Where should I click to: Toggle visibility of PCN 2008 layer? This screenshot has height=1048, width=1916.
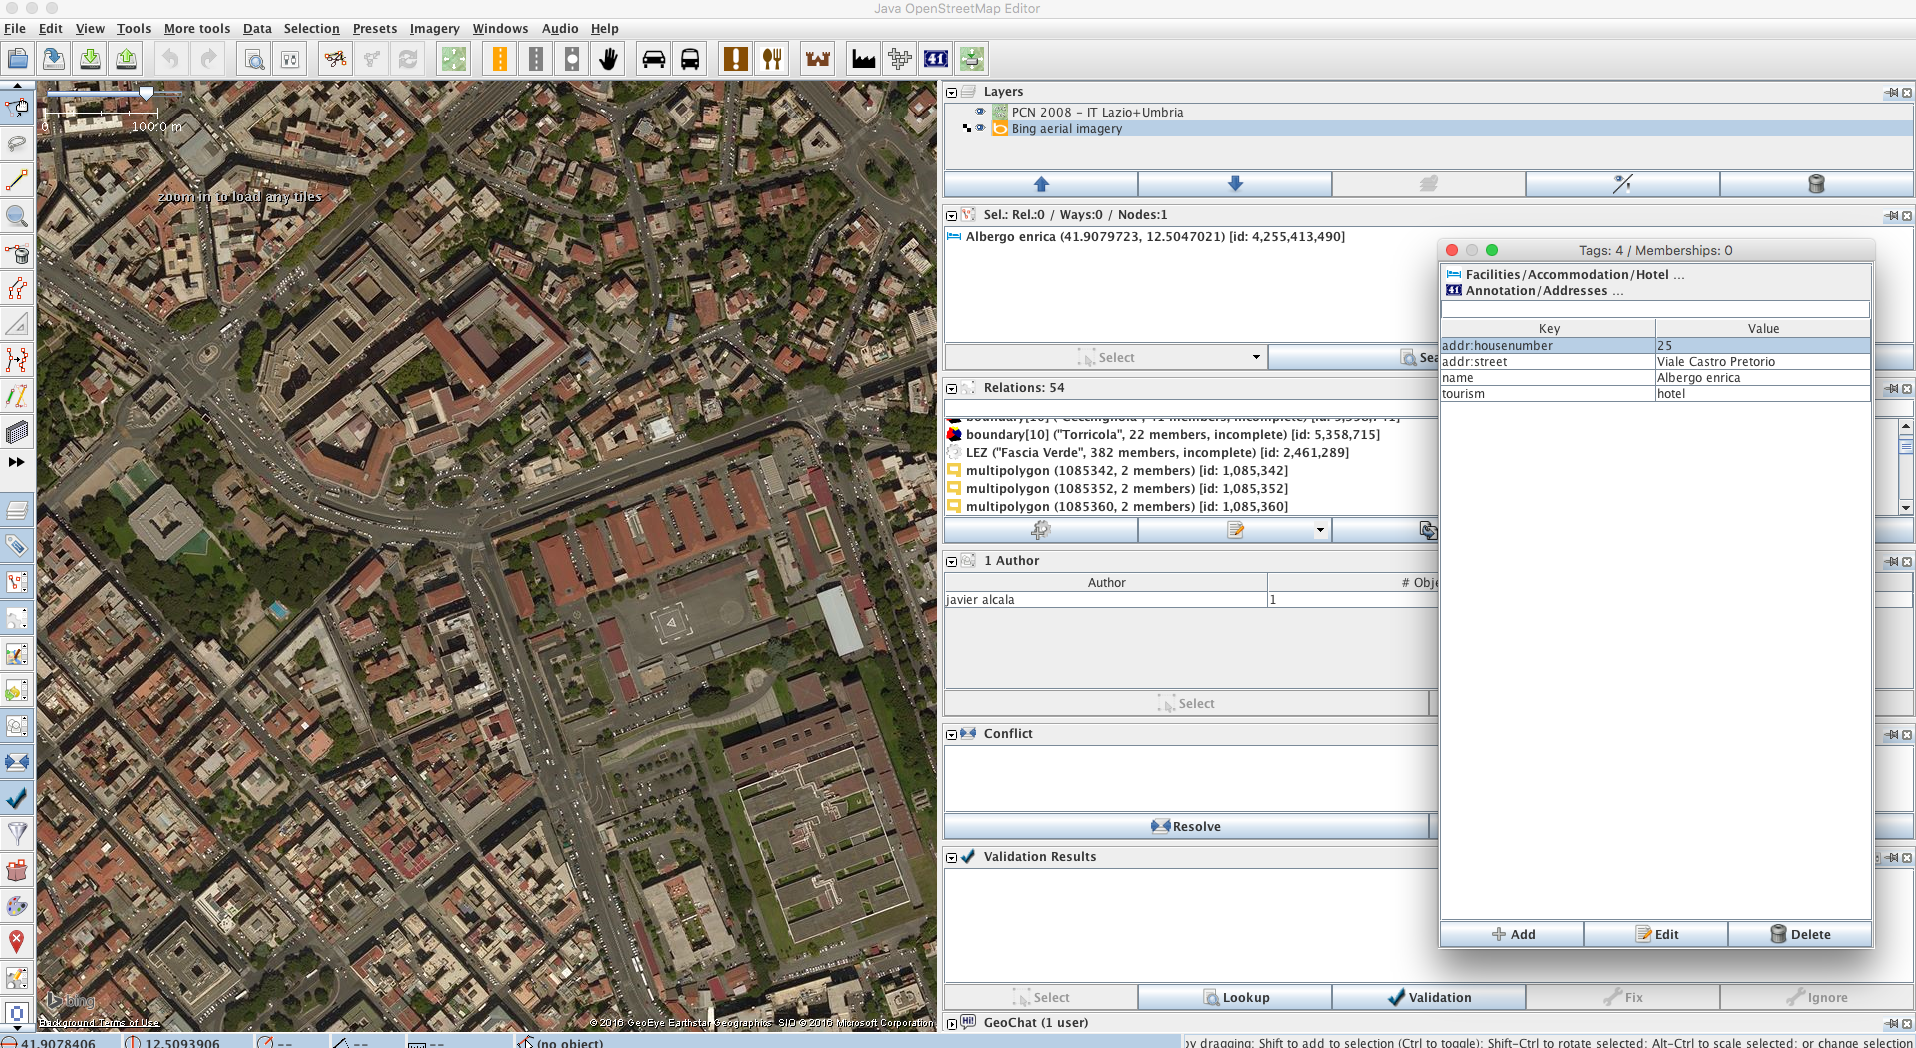pyautogui.click(x=980, y=112)
